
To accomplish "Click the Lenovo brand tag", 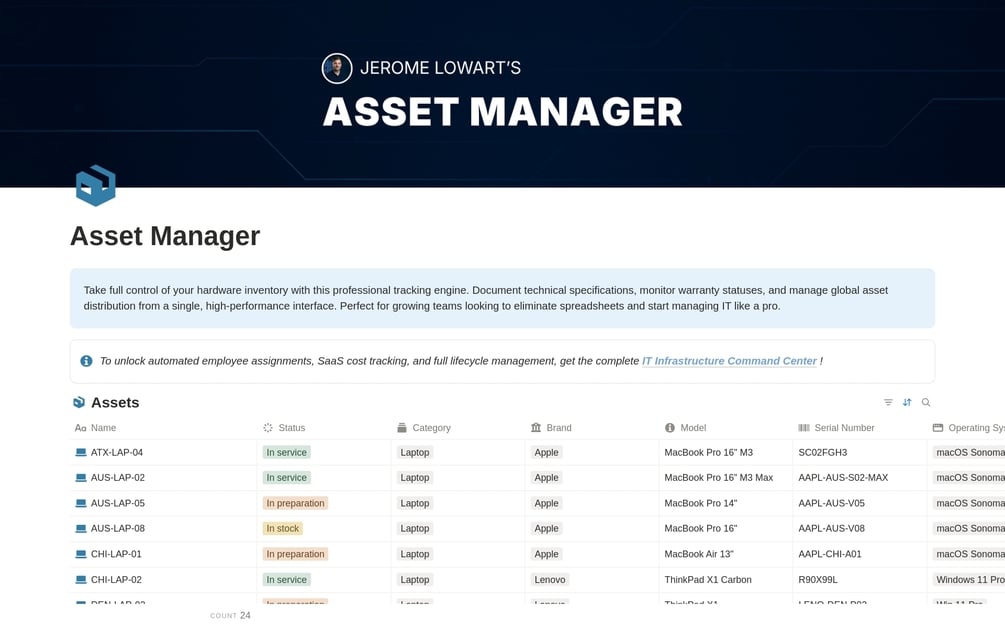I will 550,579.
